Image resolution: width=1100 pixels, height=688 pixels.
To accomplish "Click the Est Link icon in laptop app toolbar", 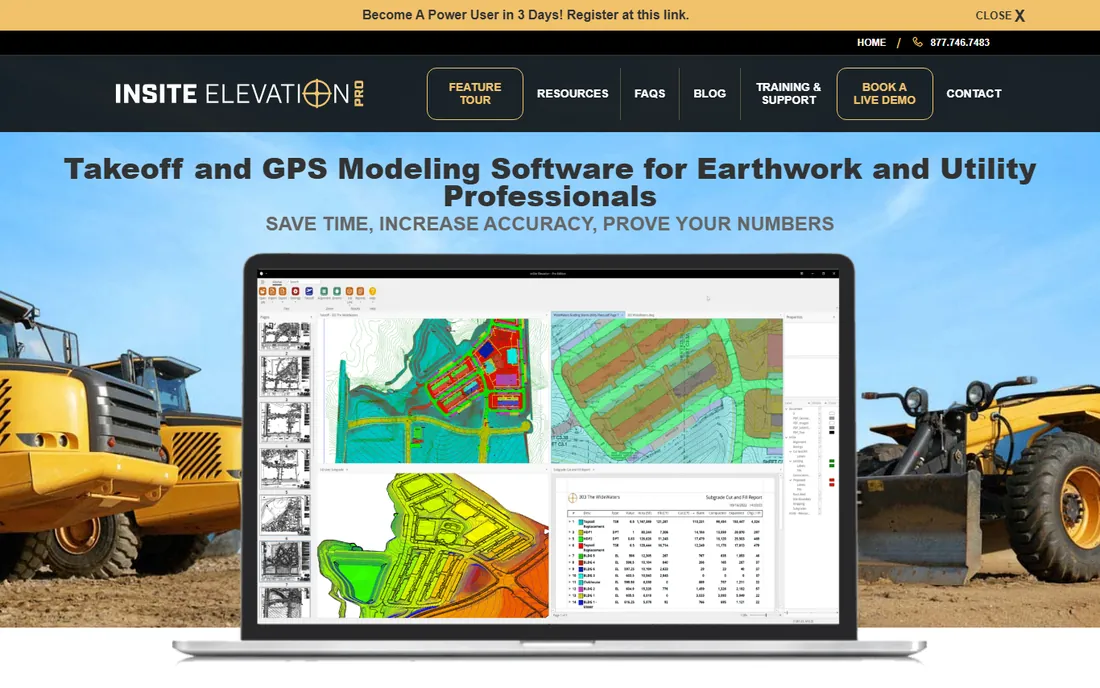I will pyautogui.click(x=349, y=291).
